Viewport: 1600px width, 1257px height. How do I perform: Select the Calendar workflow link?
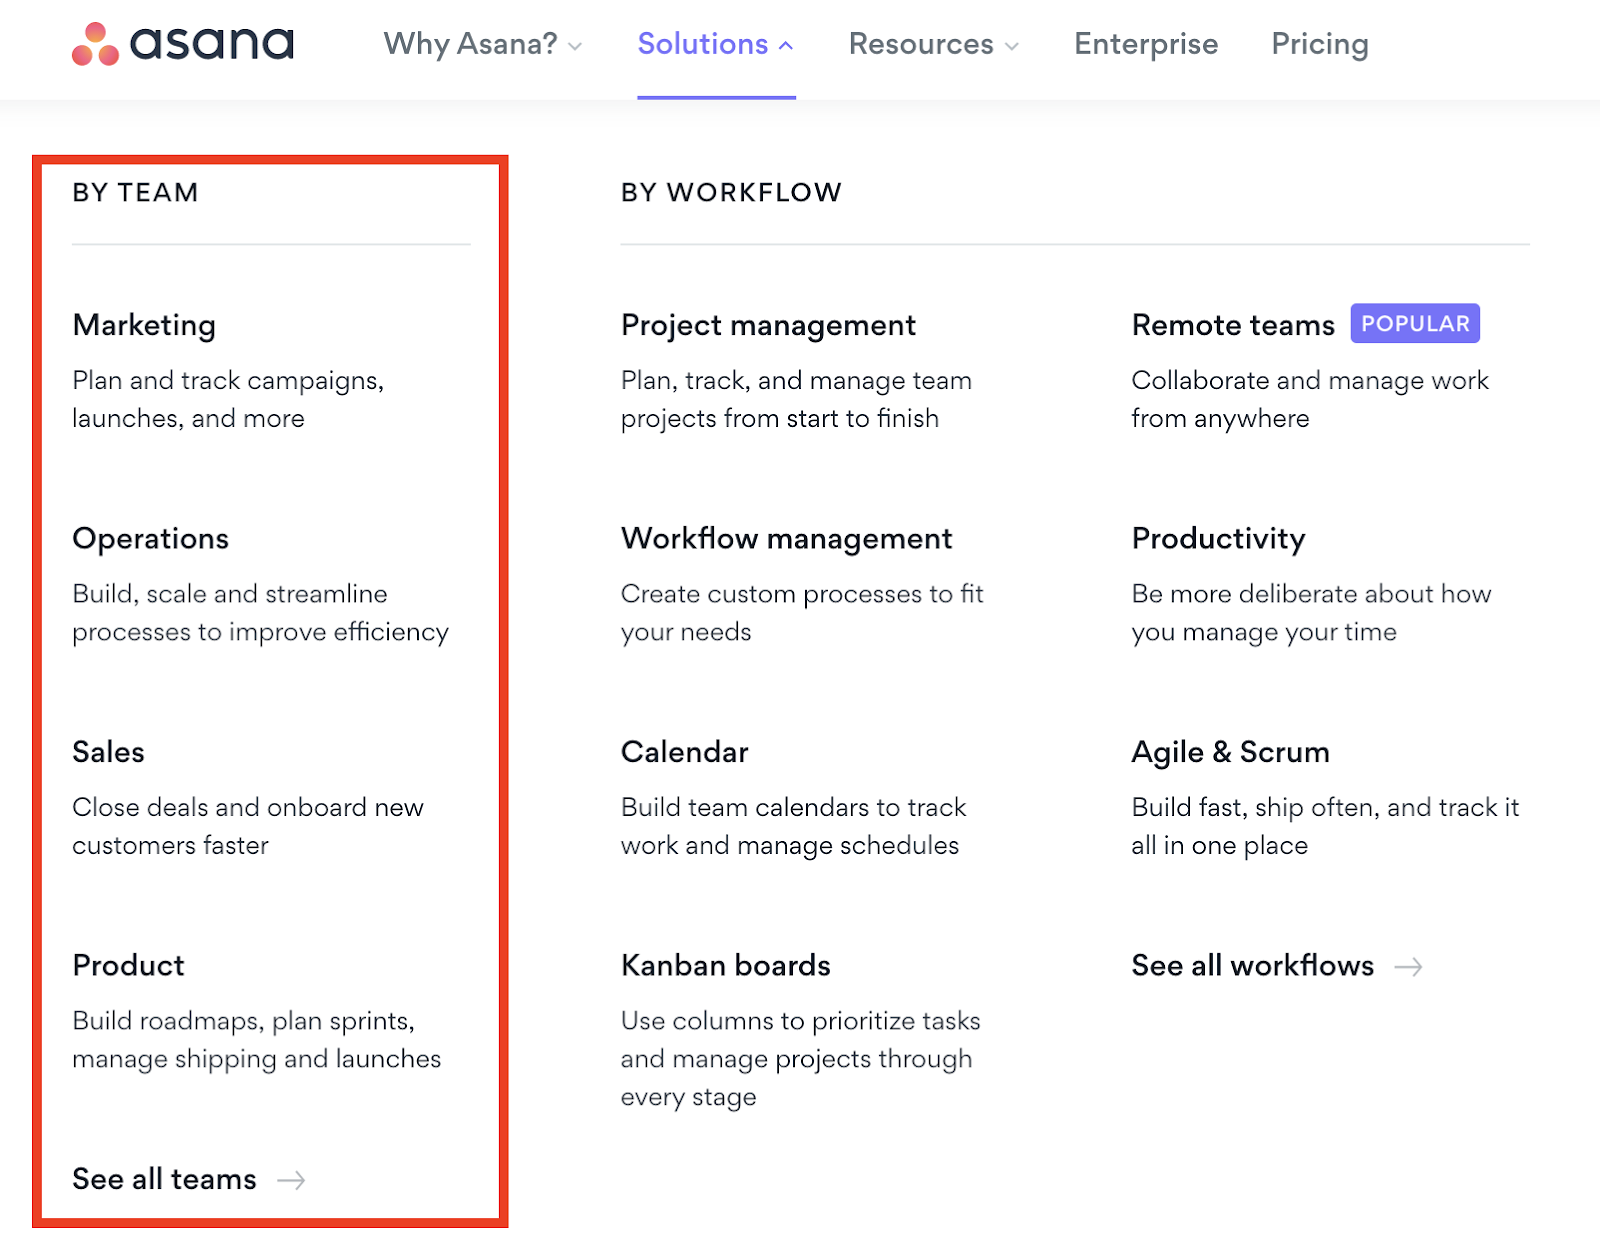(x=684, y=752)
